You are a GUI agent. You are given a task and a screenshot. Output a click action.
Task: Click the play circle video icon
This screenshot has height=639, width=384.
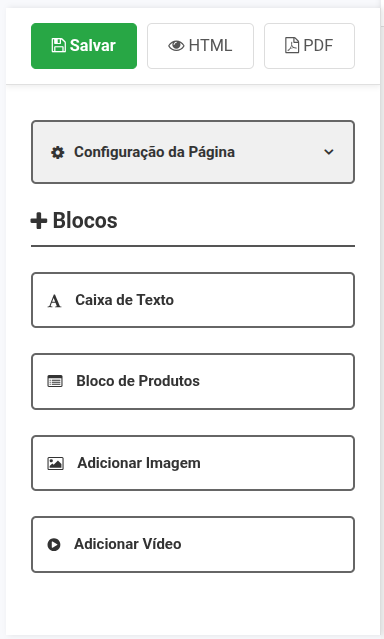point(54,544)
